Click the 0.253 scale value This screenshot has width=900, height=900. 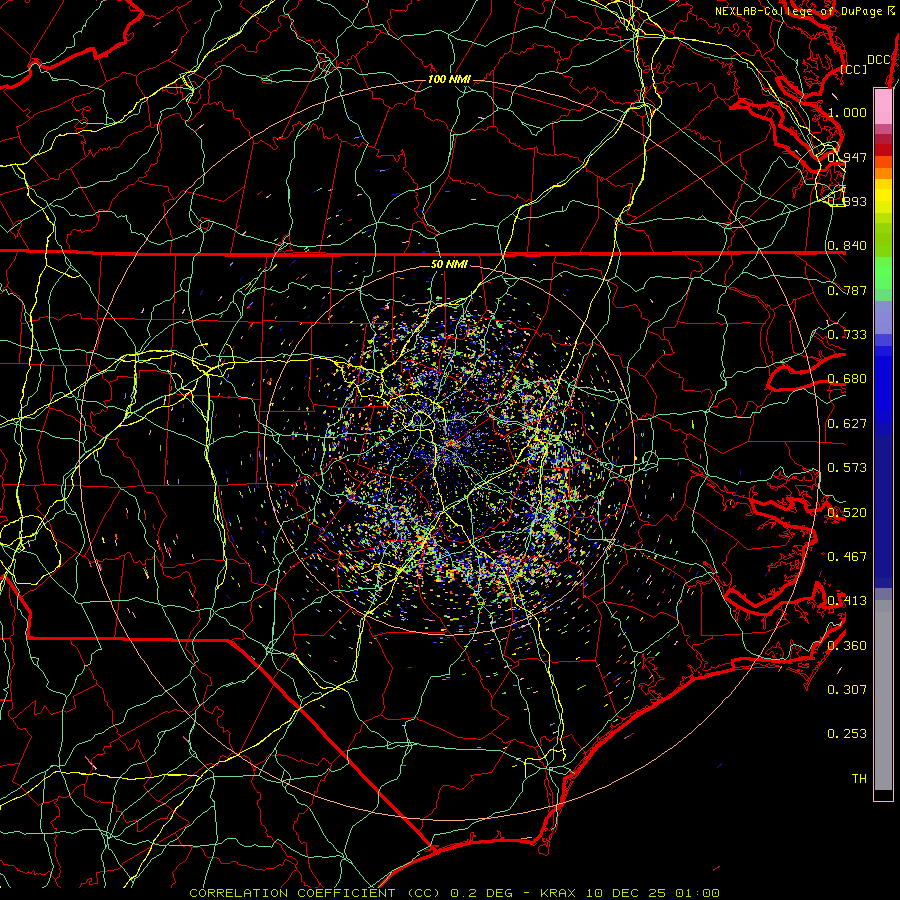pyautogui.click(x=847, y=734)
